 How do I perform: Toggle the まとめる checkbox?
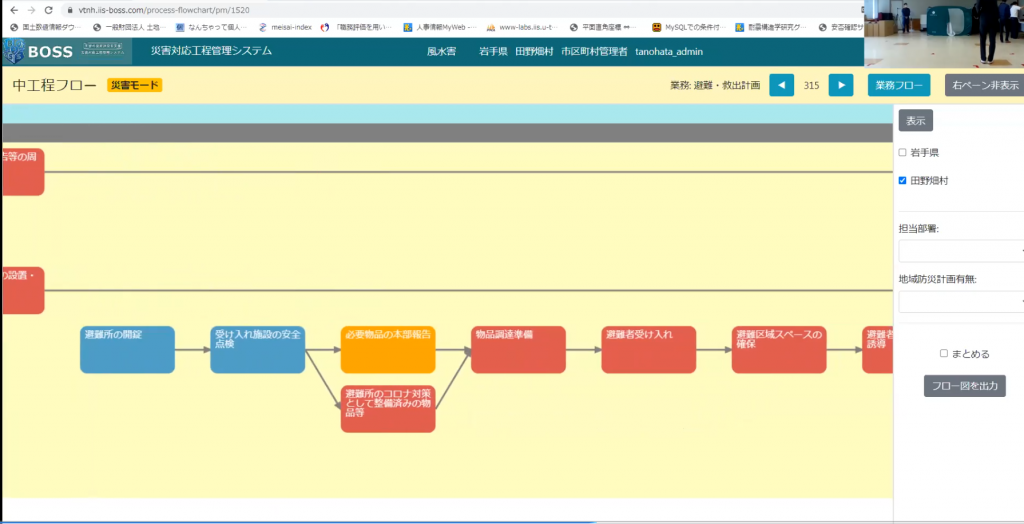pos(944,353)
